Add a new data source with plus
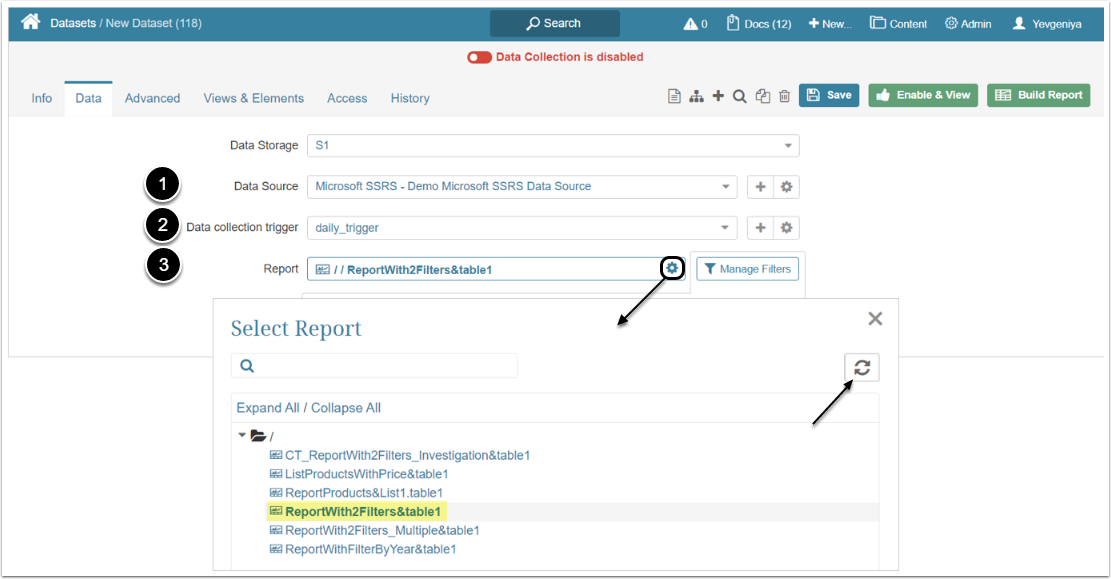This screenshot has height=579, width=1111. pos(760,187)
